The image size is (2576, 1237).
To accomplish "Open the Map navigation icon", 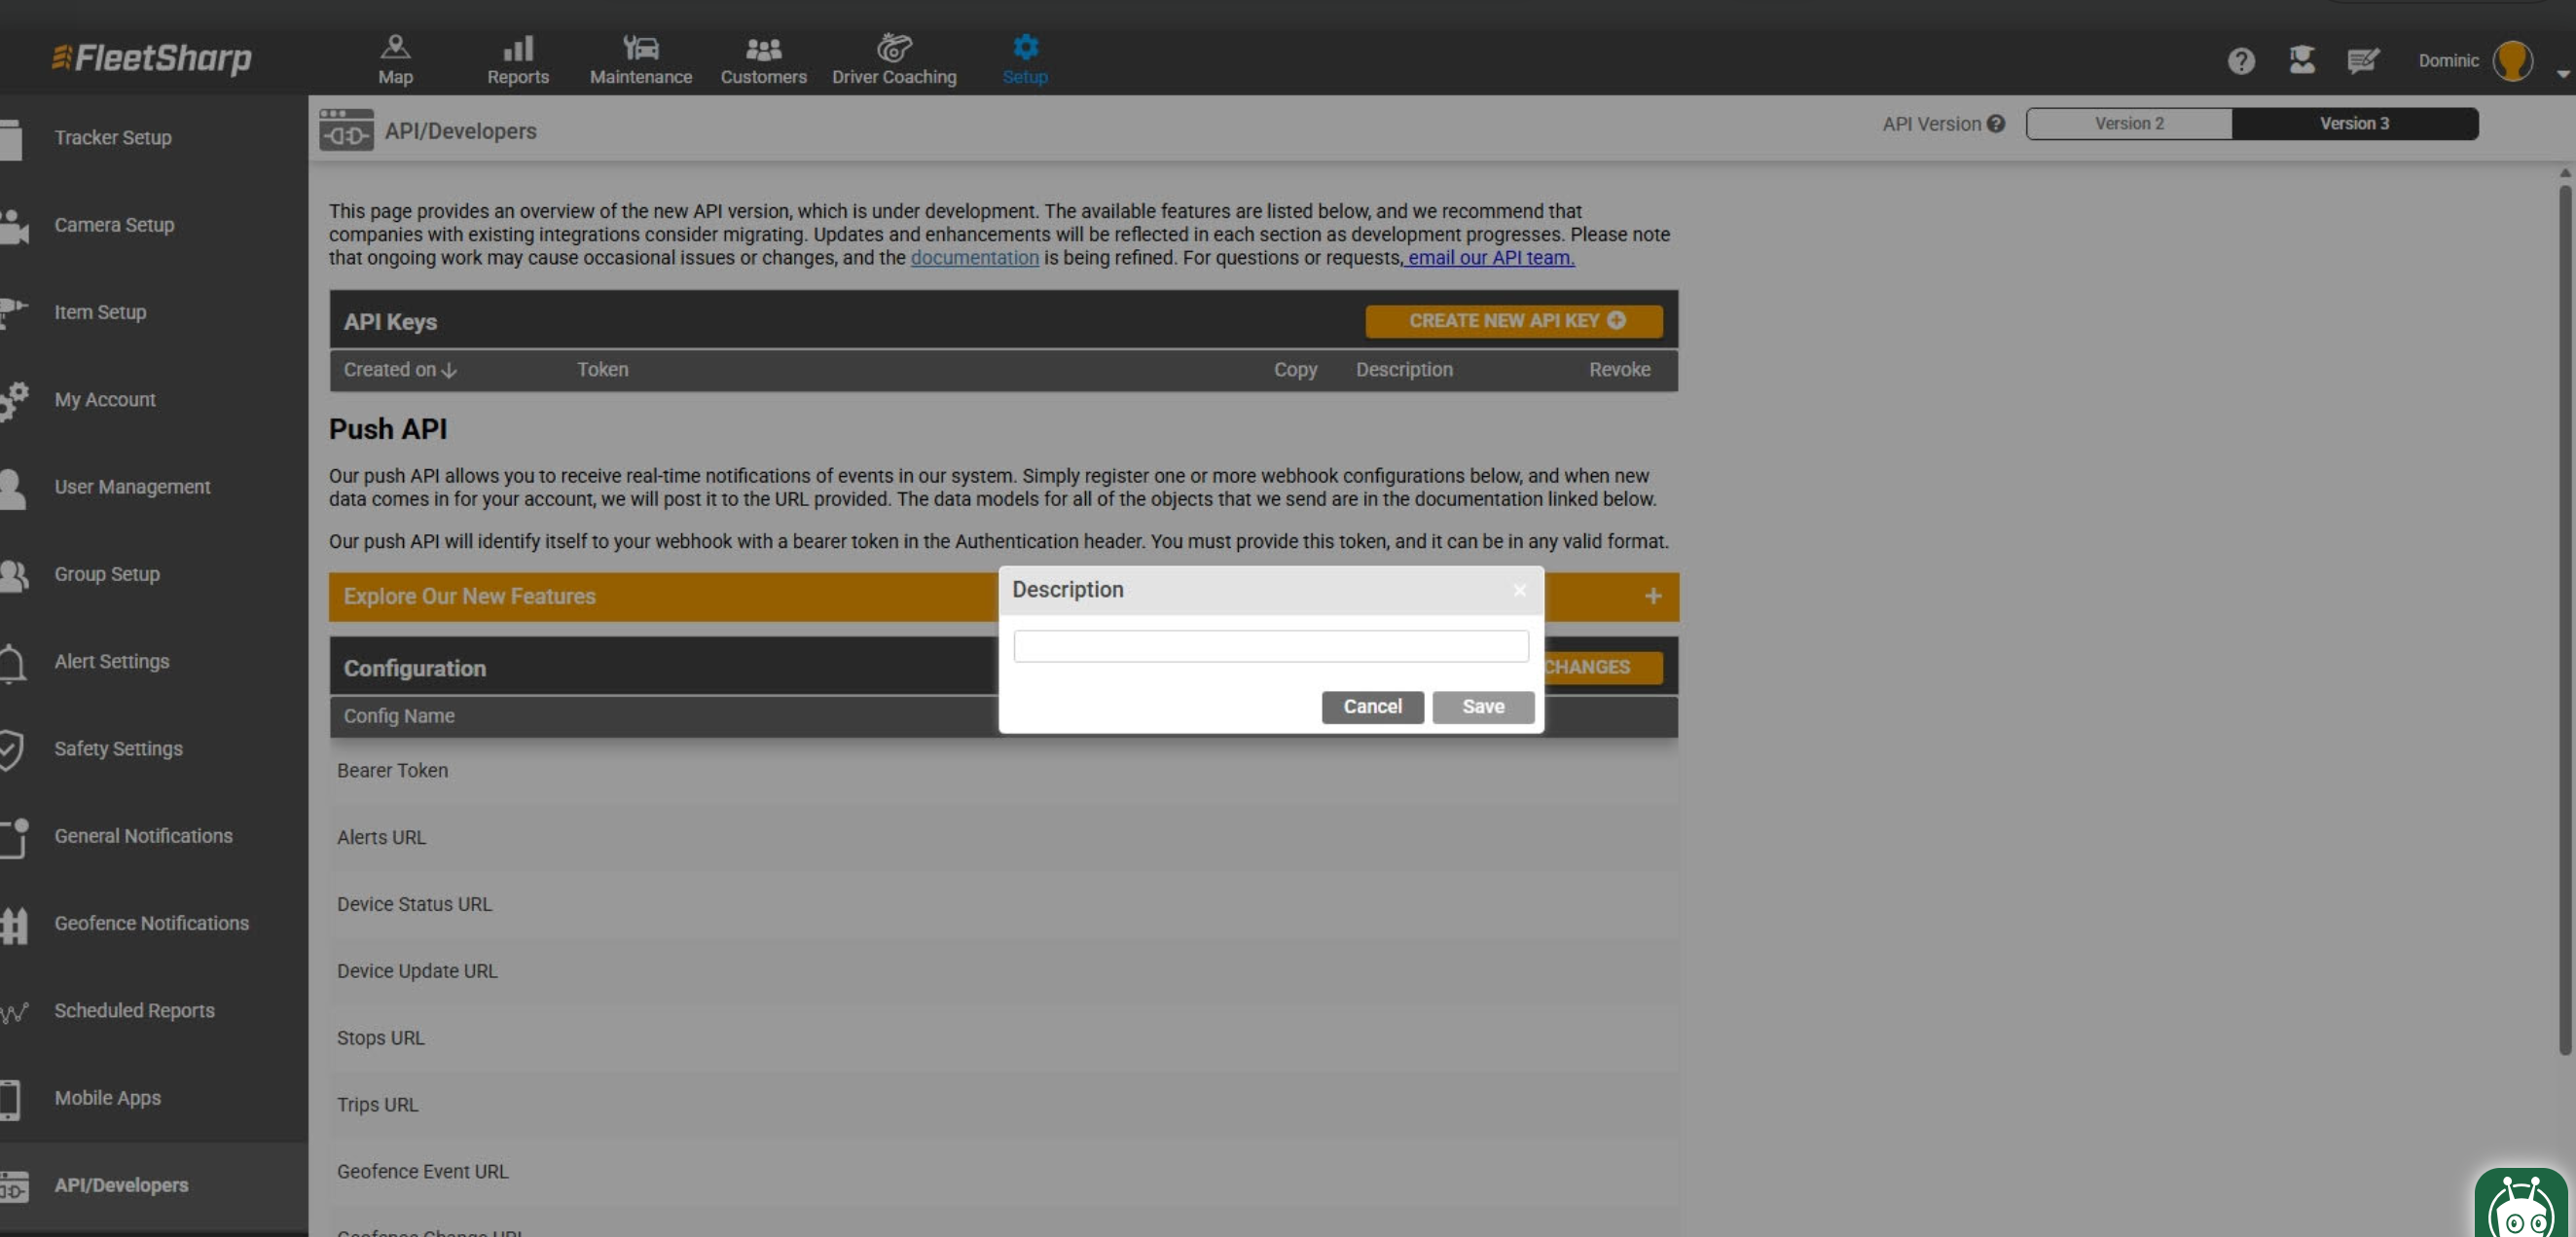I will coord(395,47).
